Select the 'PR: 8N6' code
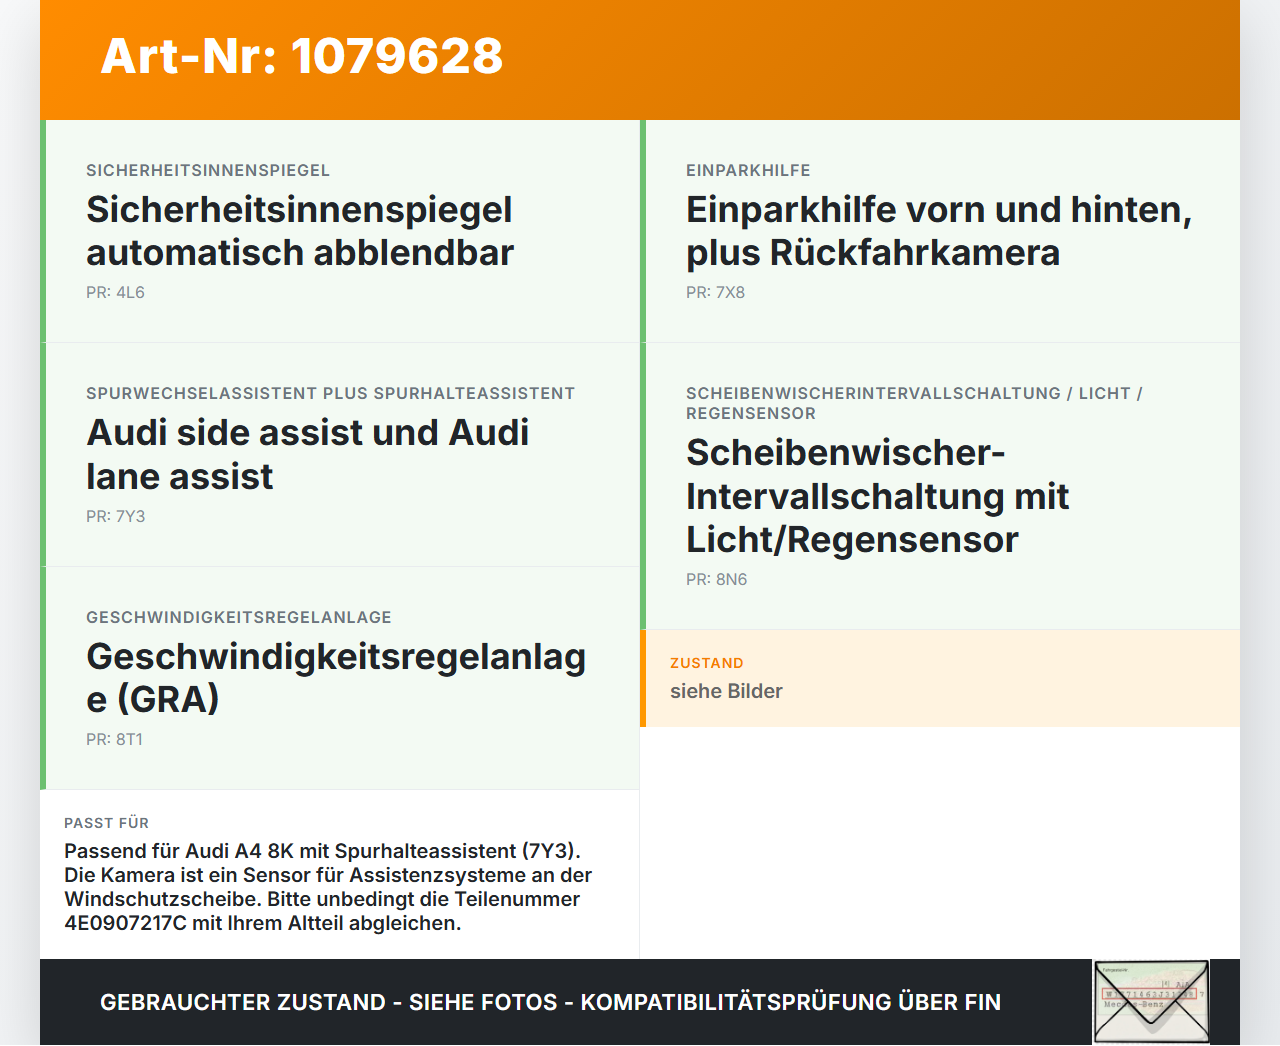This screenshot has width=1280, height=1046. point(717,580)
